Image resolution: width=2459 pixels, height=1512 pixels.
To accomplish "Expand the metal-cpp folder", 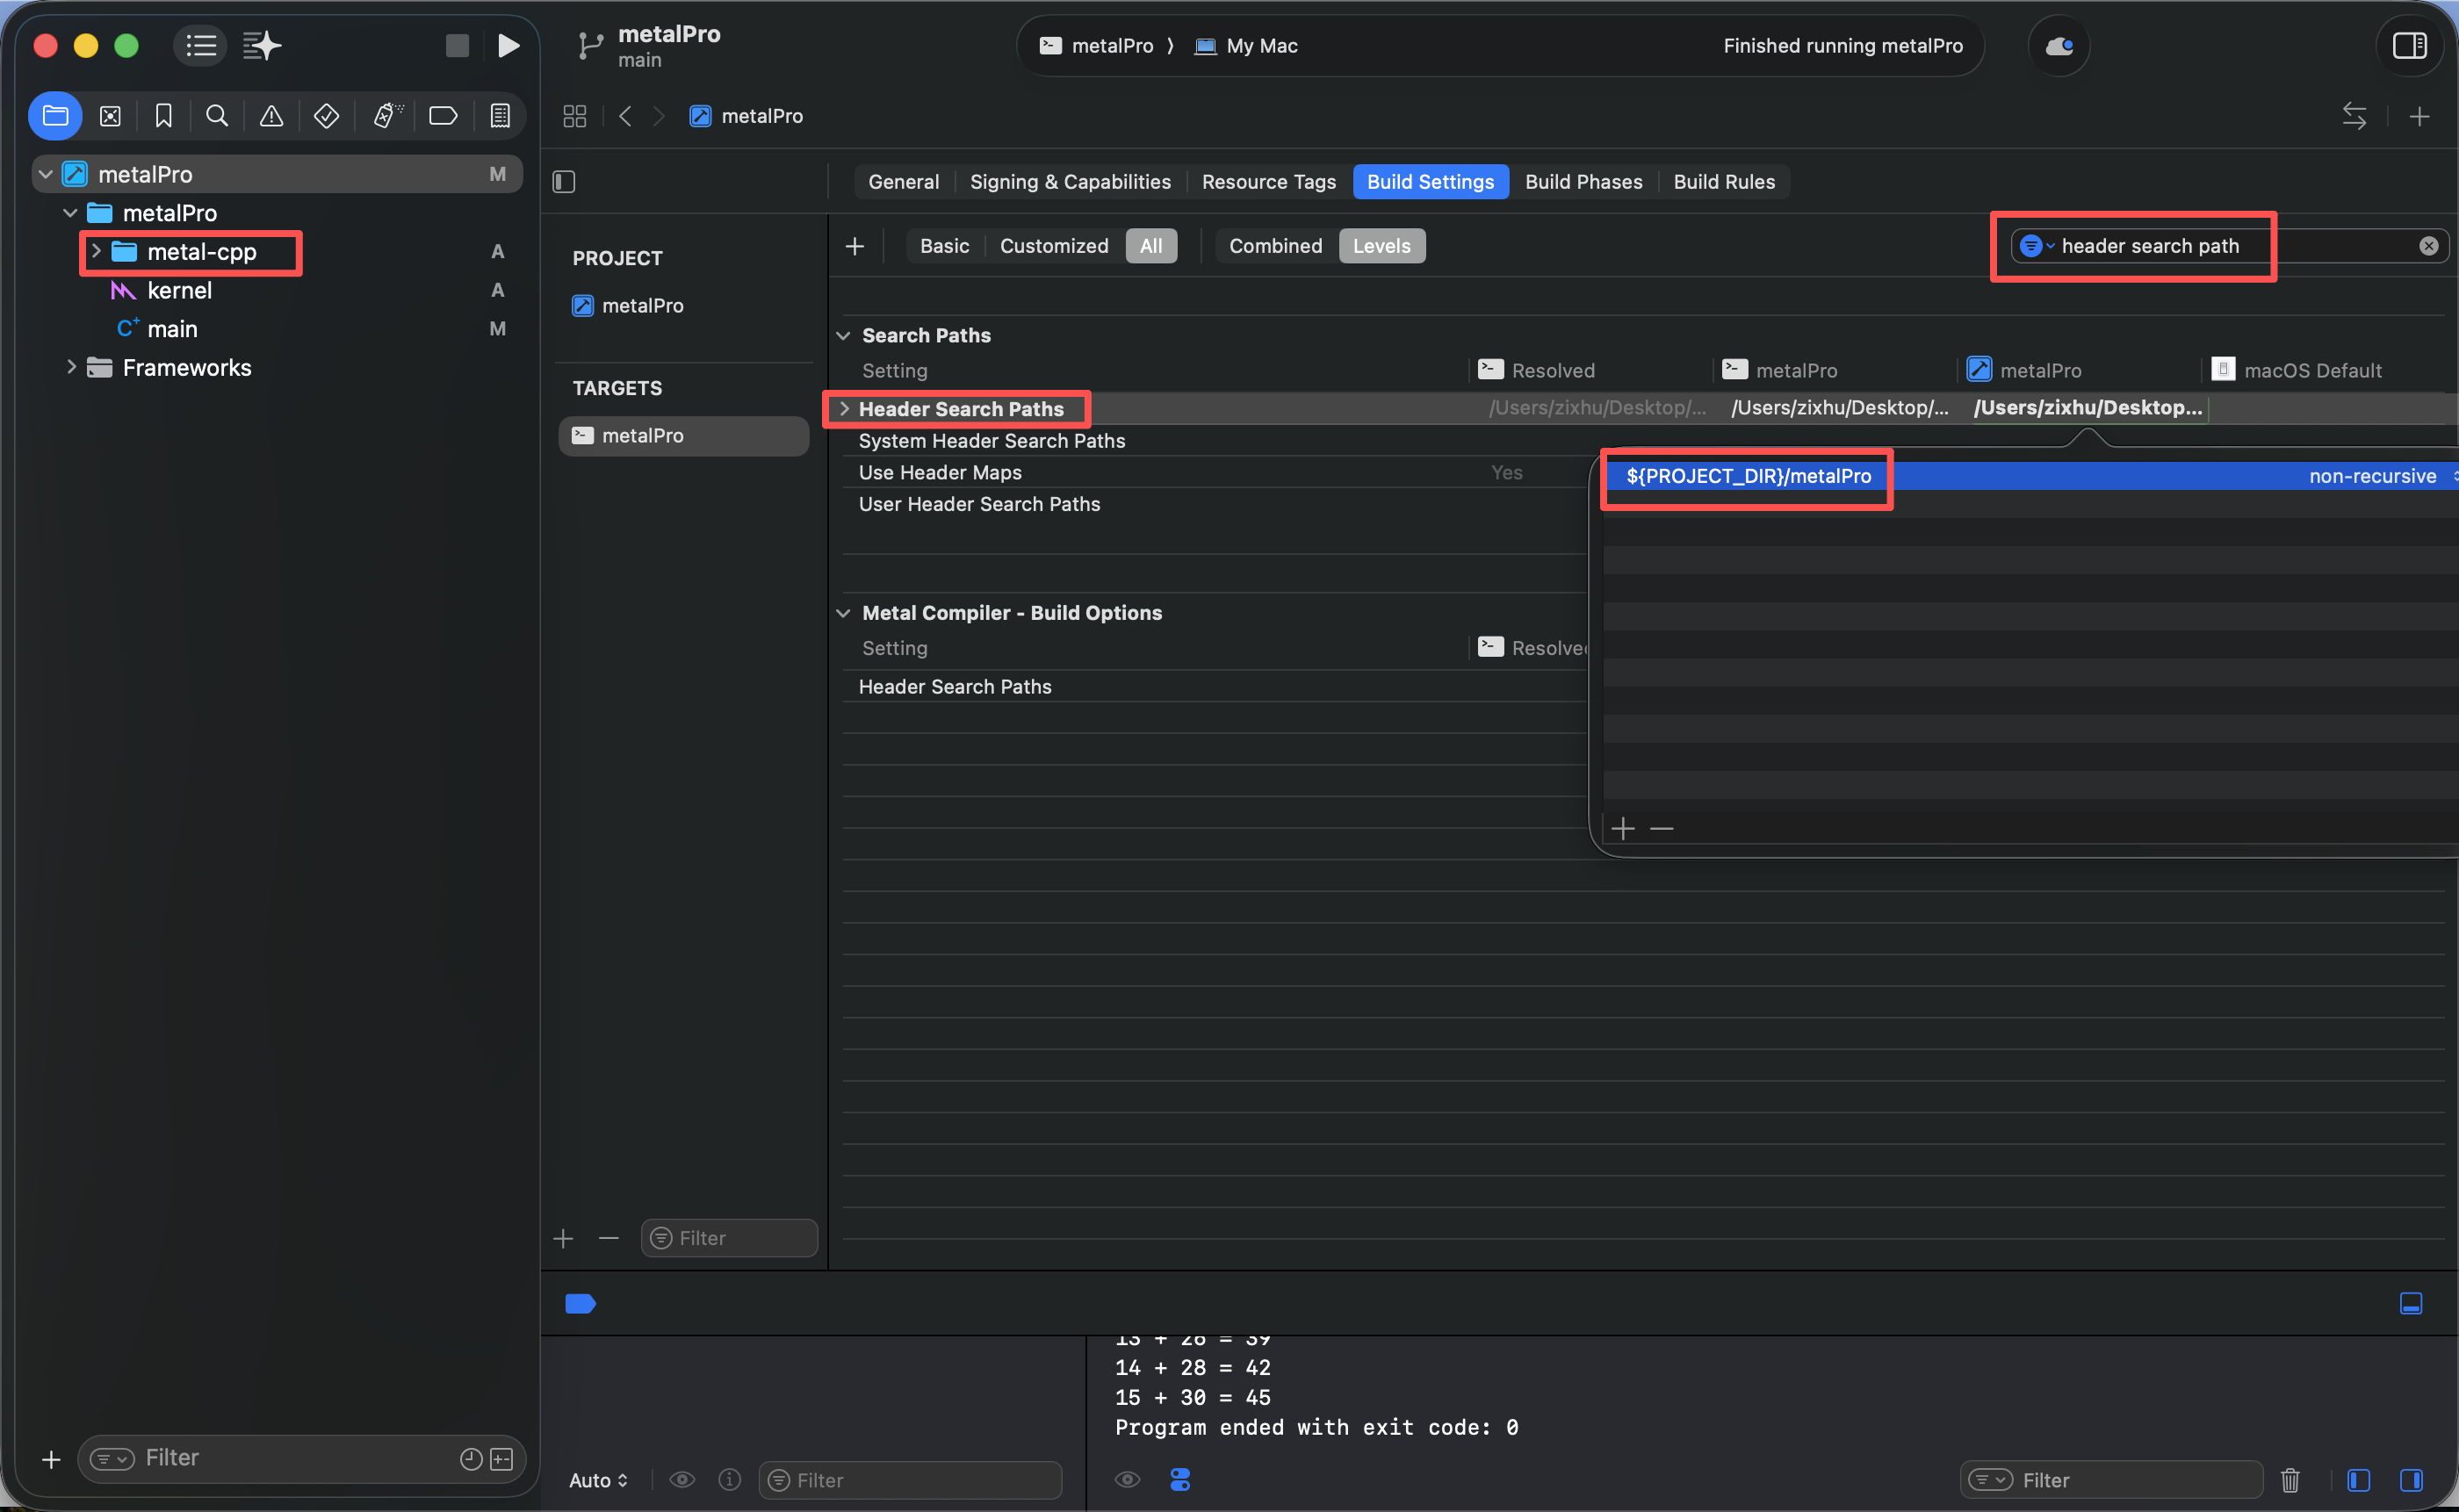I will [96, 251].
